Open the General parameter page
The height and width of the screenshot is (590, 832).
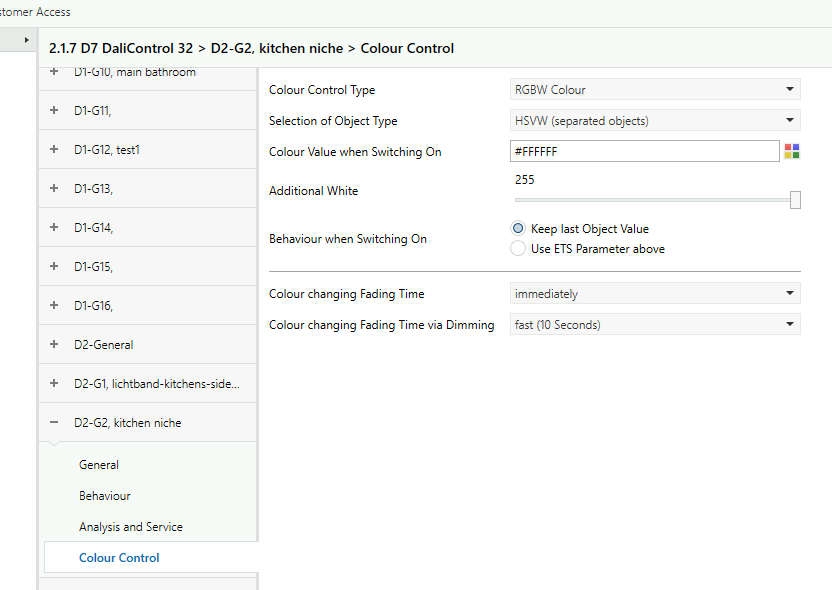99,465
